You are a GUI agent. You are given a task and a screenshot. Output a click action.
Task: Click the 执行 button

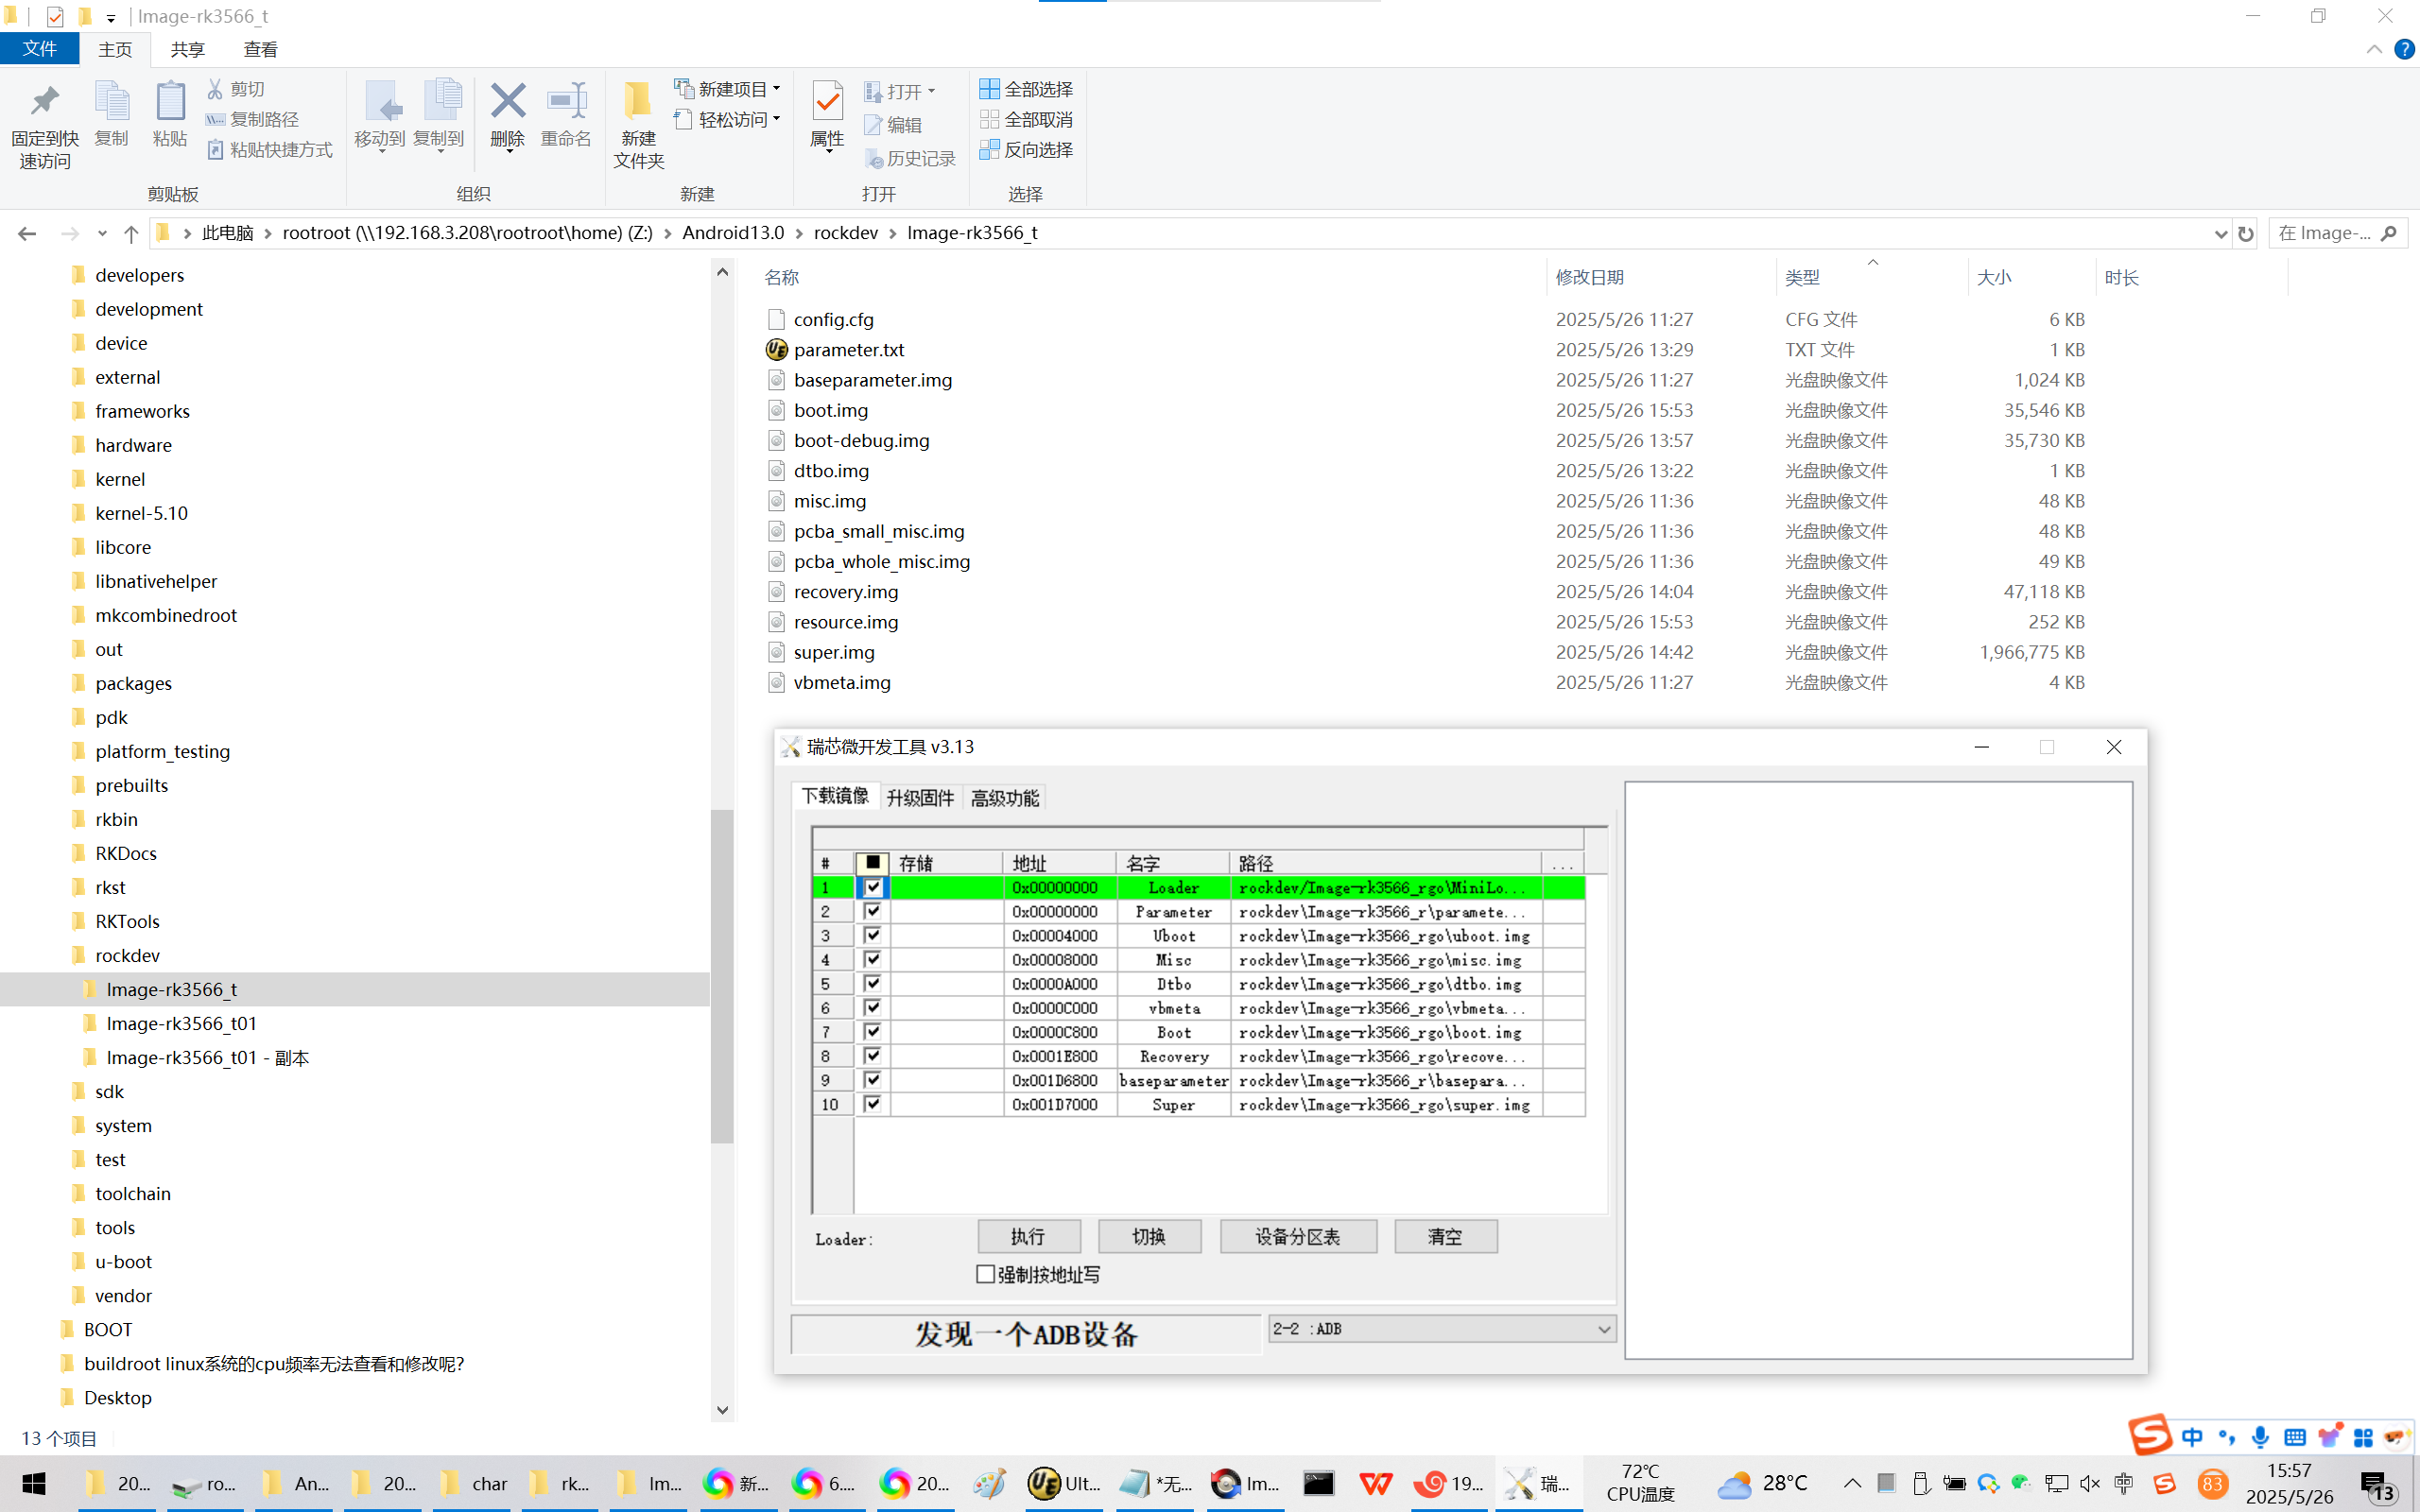(1028, 1237)
